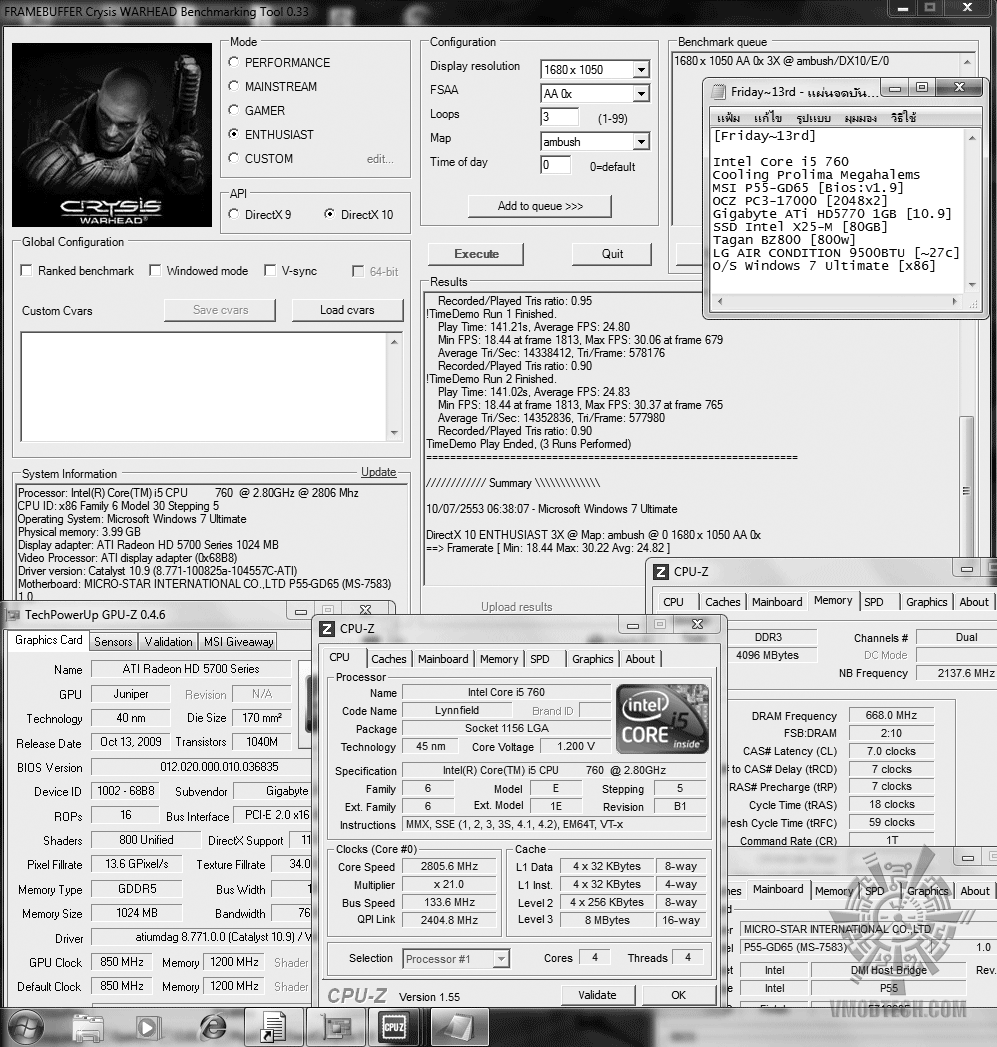Open Caches tab in front CPU-Z window
The image size is (997, 1047).
(x=389, y=659)
